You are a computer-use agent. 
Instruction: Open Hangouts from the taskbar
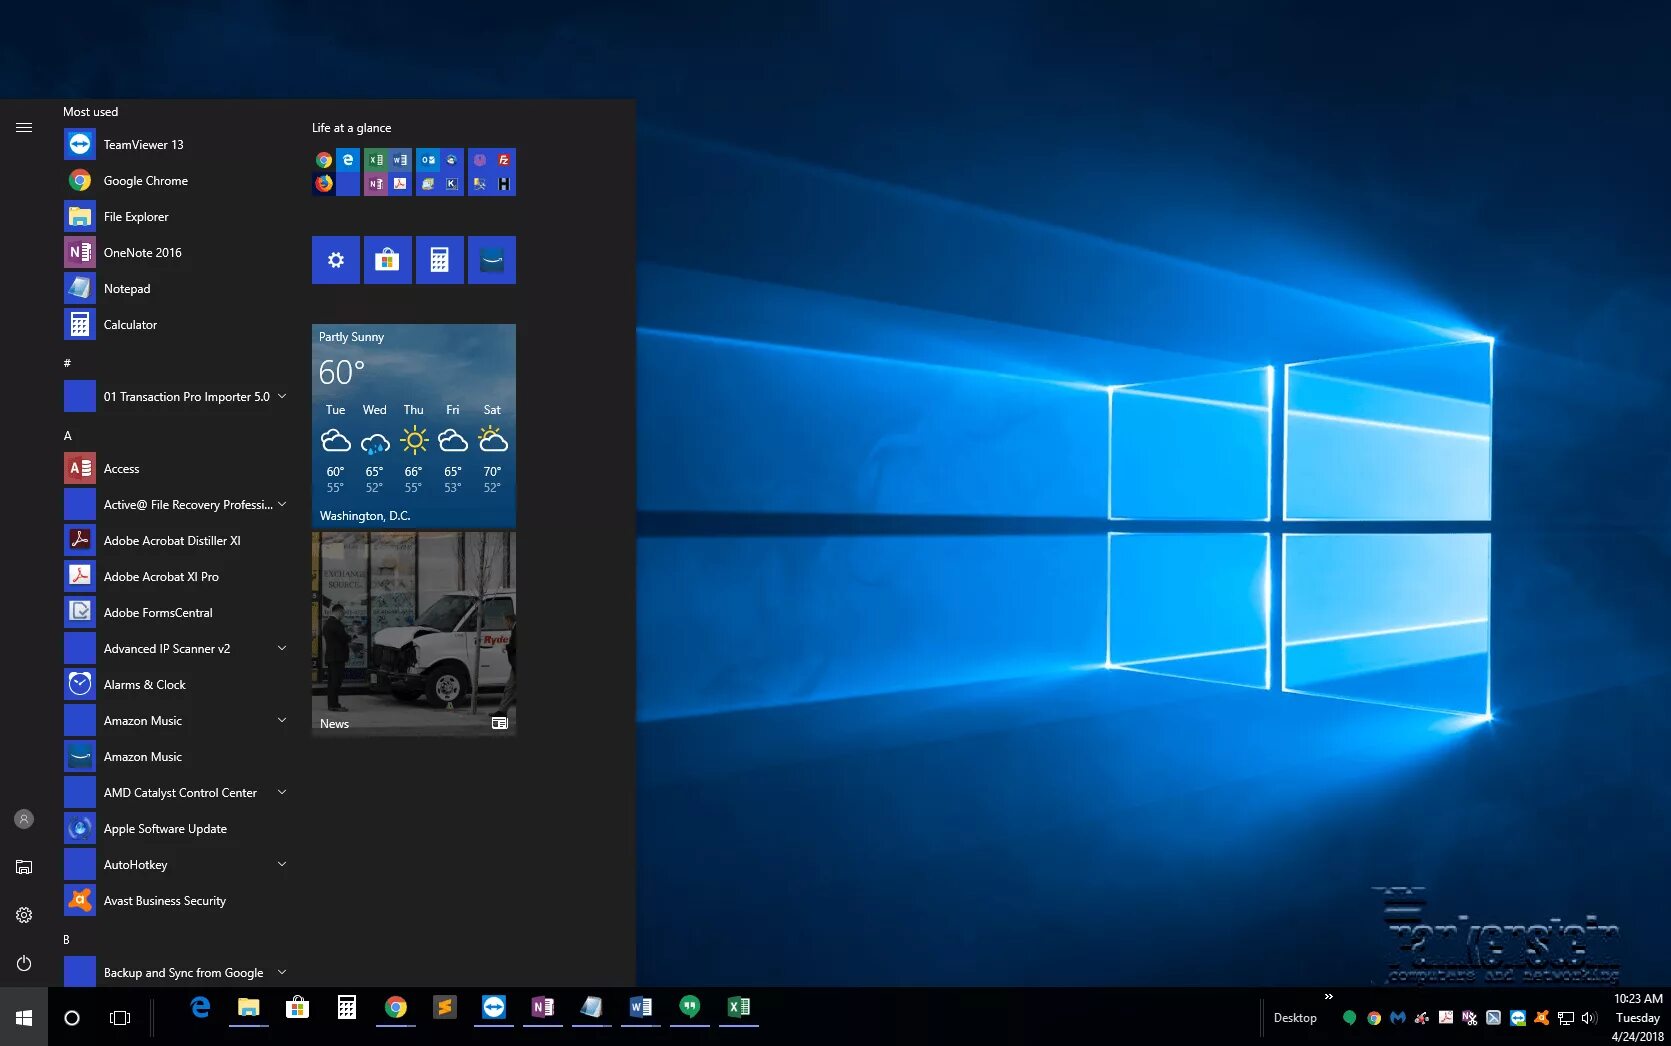(690, 1008)
